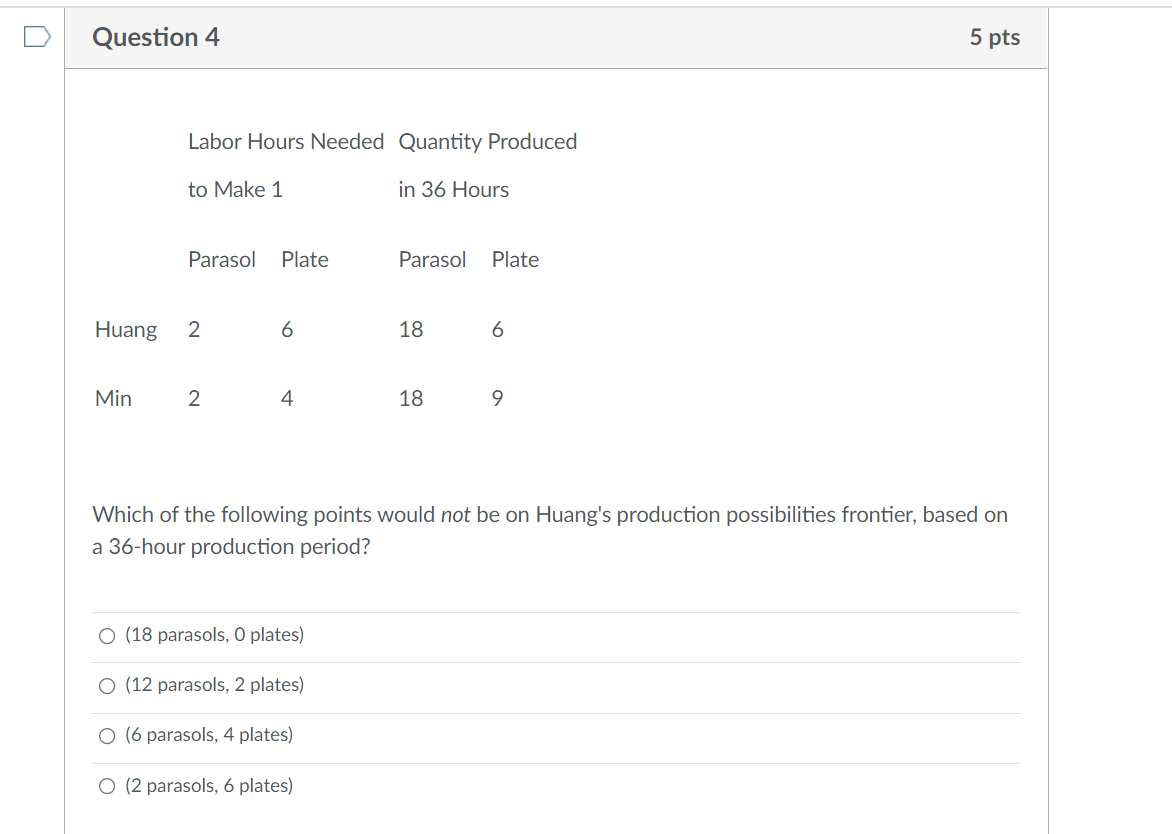Click the answer text (18 parasols, 0 plates)
This screenshot has height=834, width=1172.
tap(213, 634)
